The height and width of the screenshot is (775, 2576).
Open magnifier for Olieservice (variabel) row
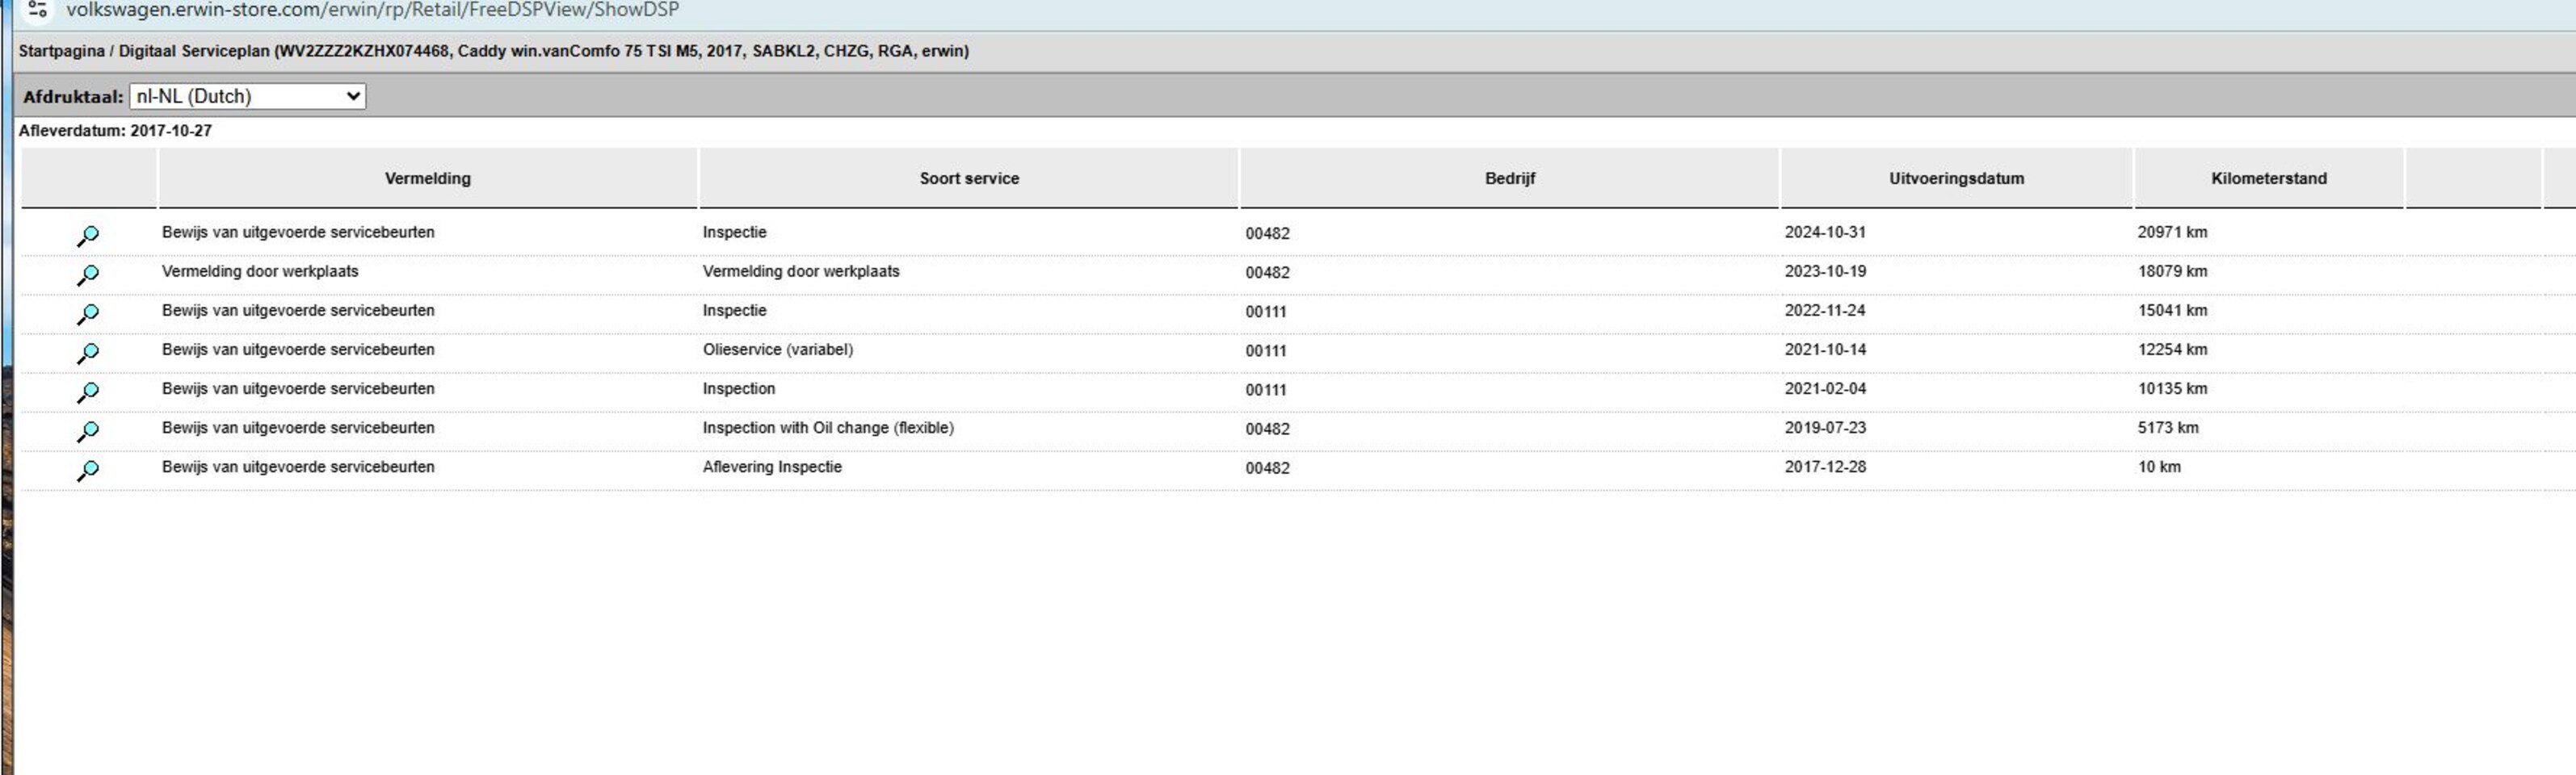88,353
